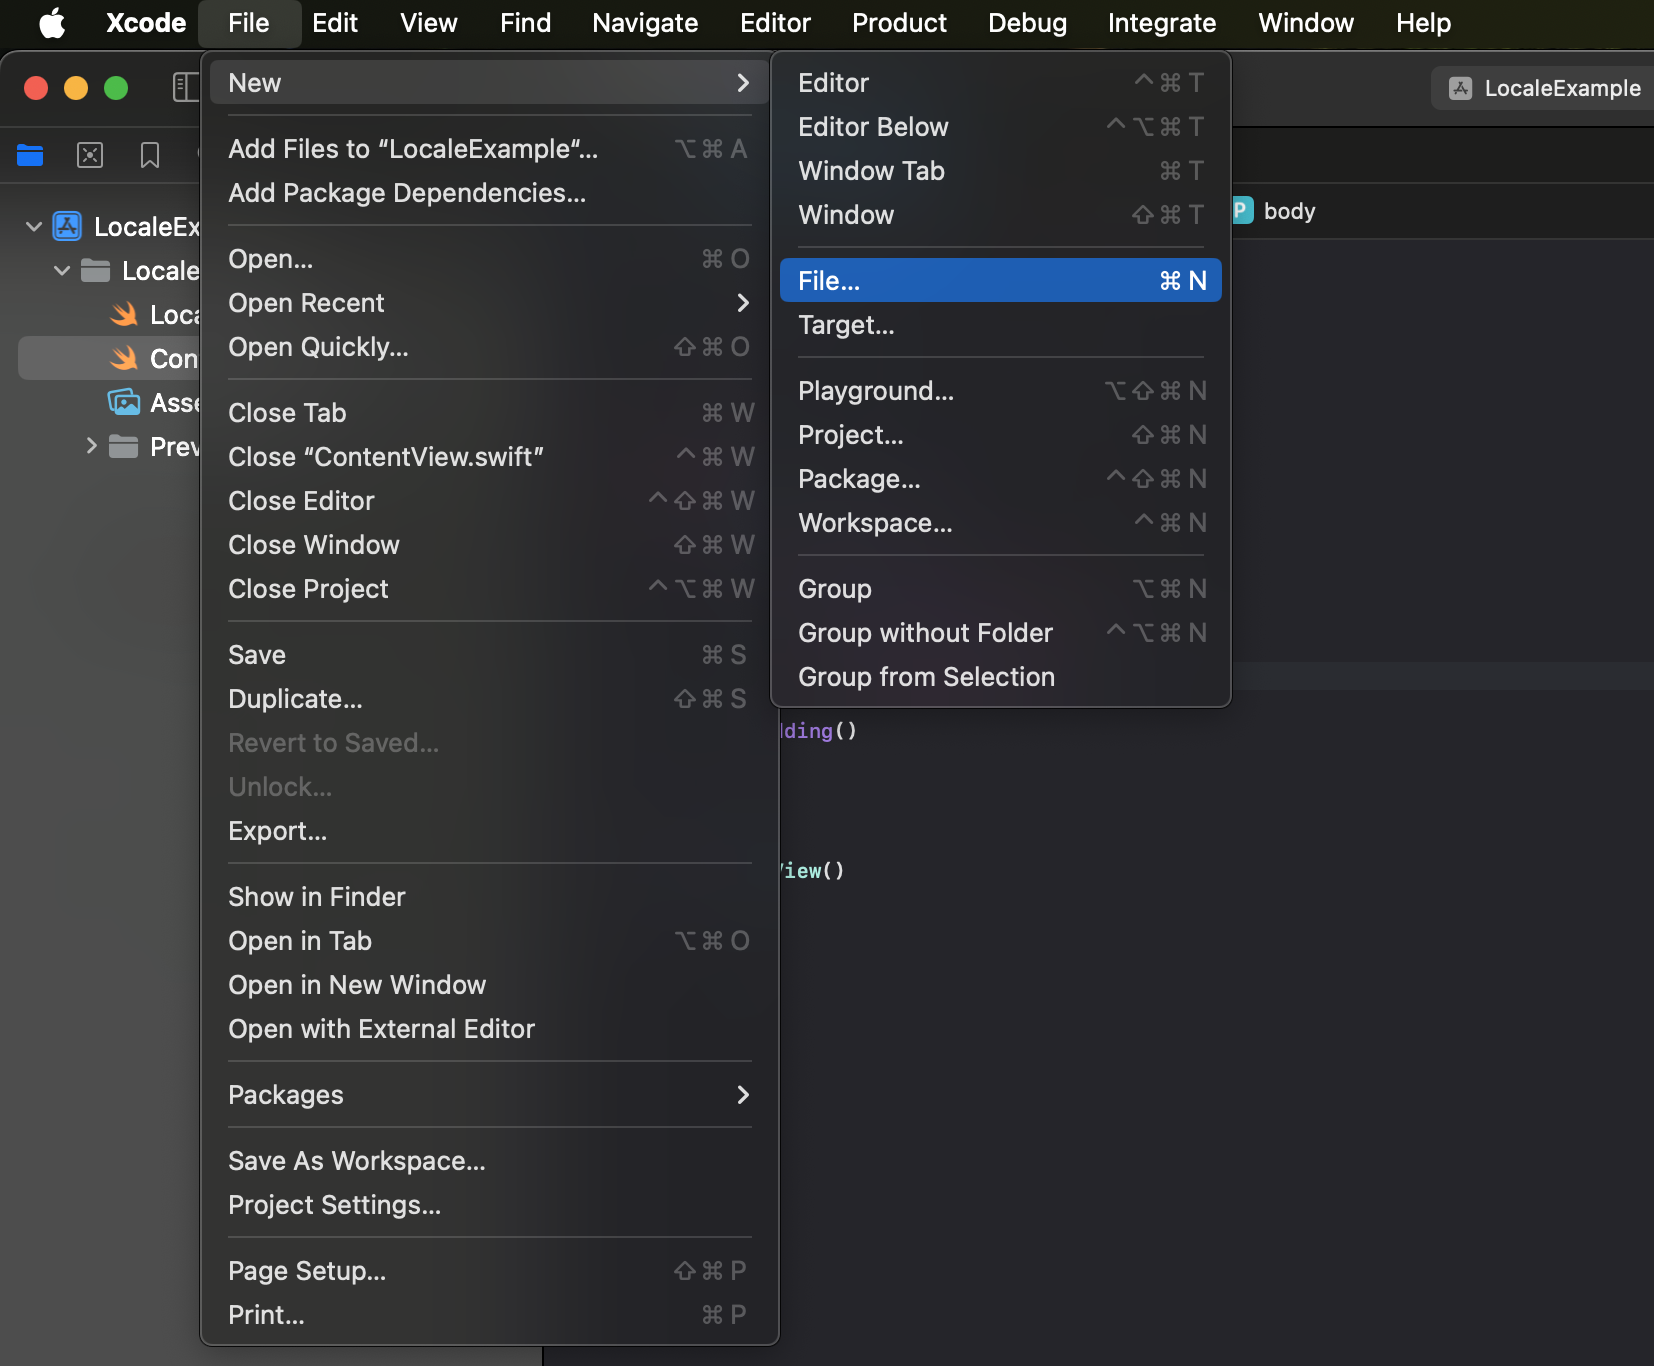Click the LocaleExample scheme icon in toolbar

click(1461, 88)
